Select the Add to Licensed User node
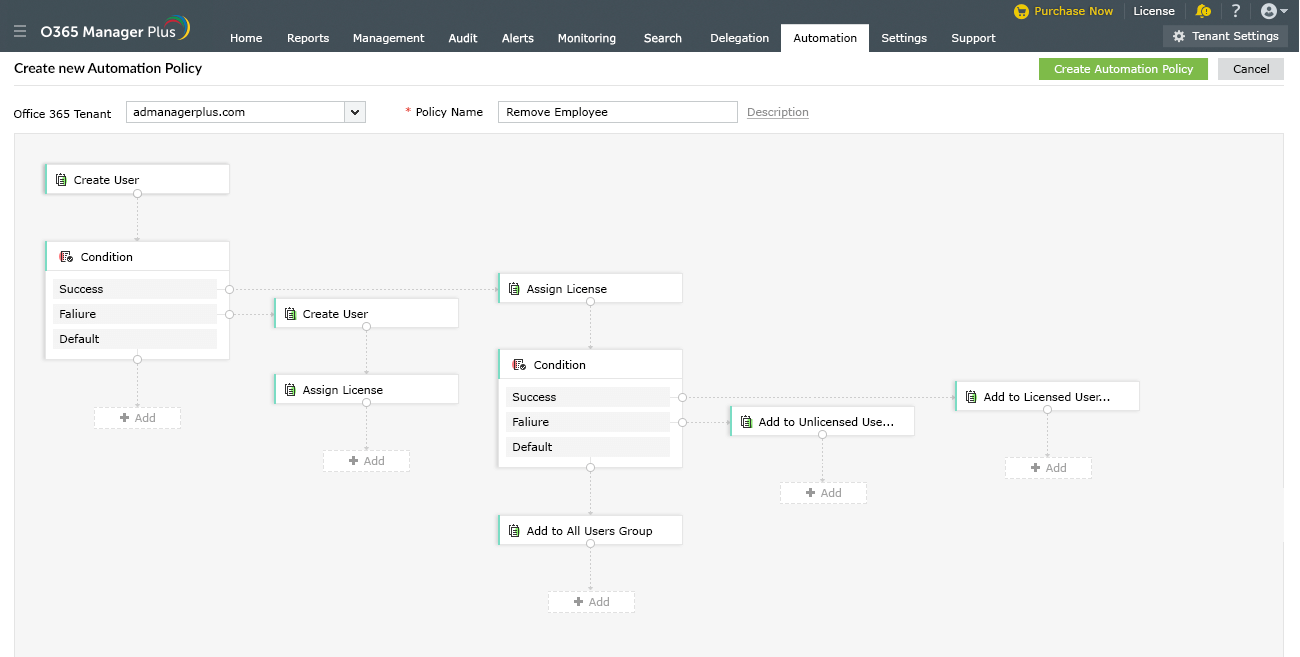1300x657 pixels. click(1047, 397)
